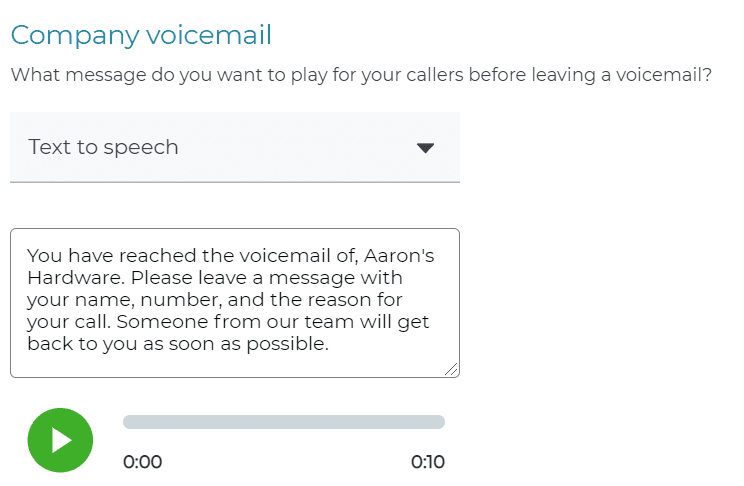Screen dimensions: 744x486
Task: Click the textarea resize handle corner
Action: 452,370
